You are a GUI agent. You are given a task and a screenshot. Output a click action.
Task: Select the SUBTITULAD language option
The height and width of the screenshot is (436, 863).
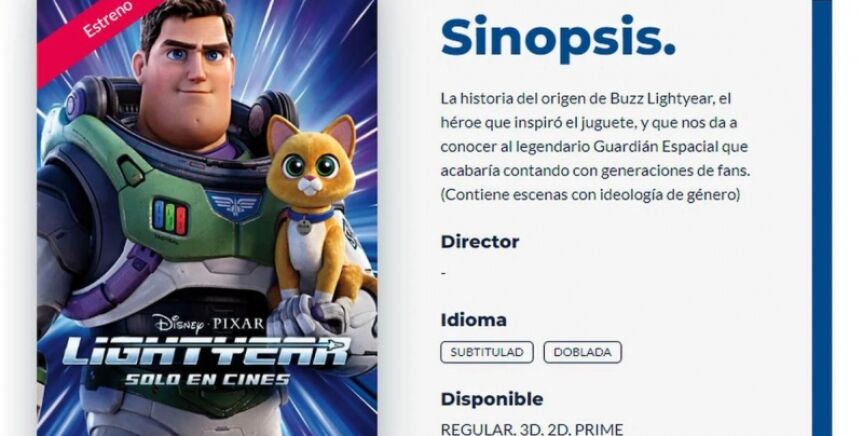click(487, 352)
